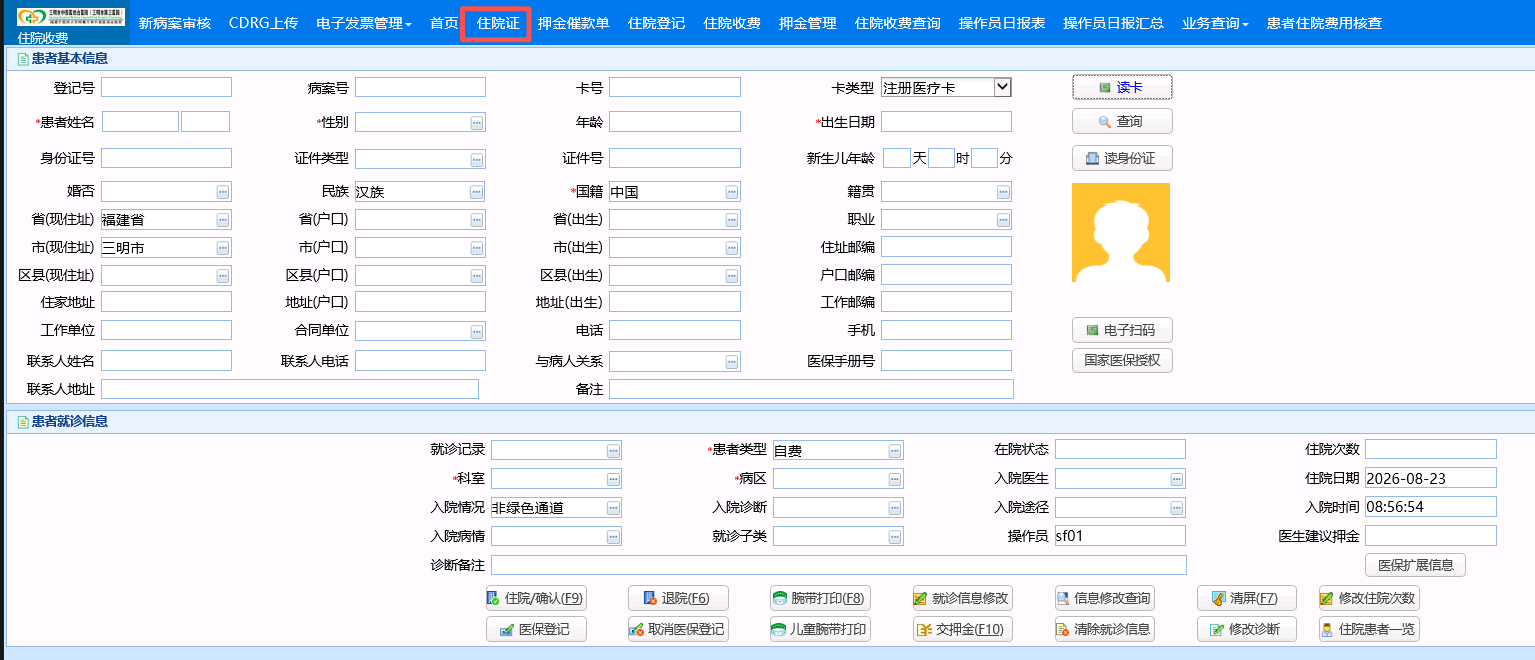This screenshot has height=660, width=1535.
Task: Click the 取消医保登记 button
Action: pos(678,630)
